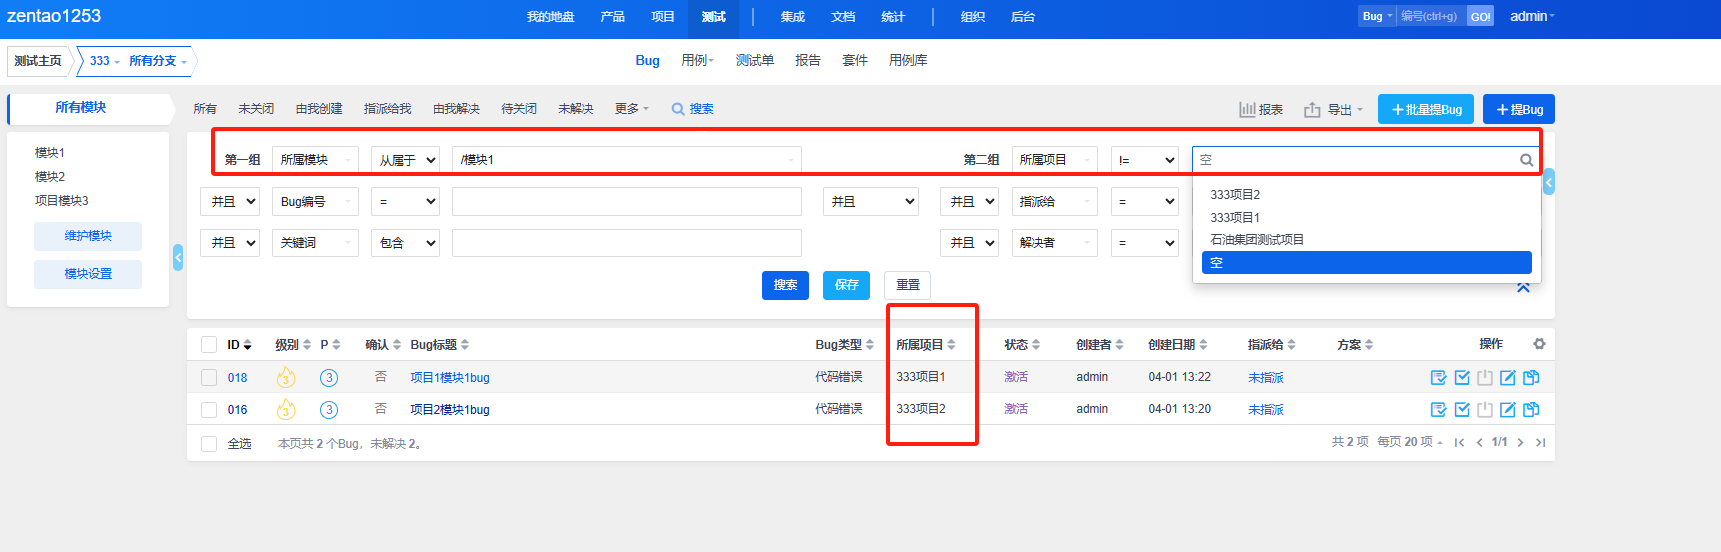This screenshot has width=1721, height=552.
Task: Click the resolve icon for bug 016
Action: pos(1462,410)
